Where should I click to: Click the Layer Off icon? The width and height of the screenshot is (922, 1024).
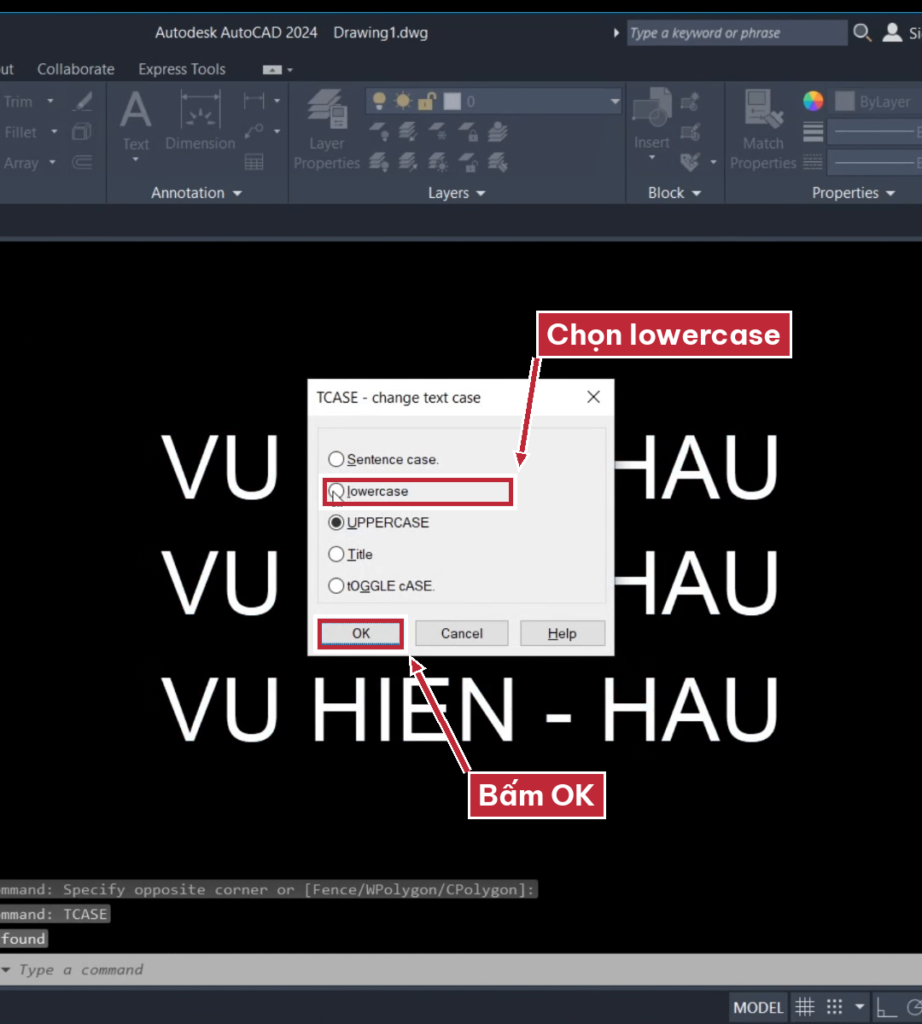(x=379, y=132)
